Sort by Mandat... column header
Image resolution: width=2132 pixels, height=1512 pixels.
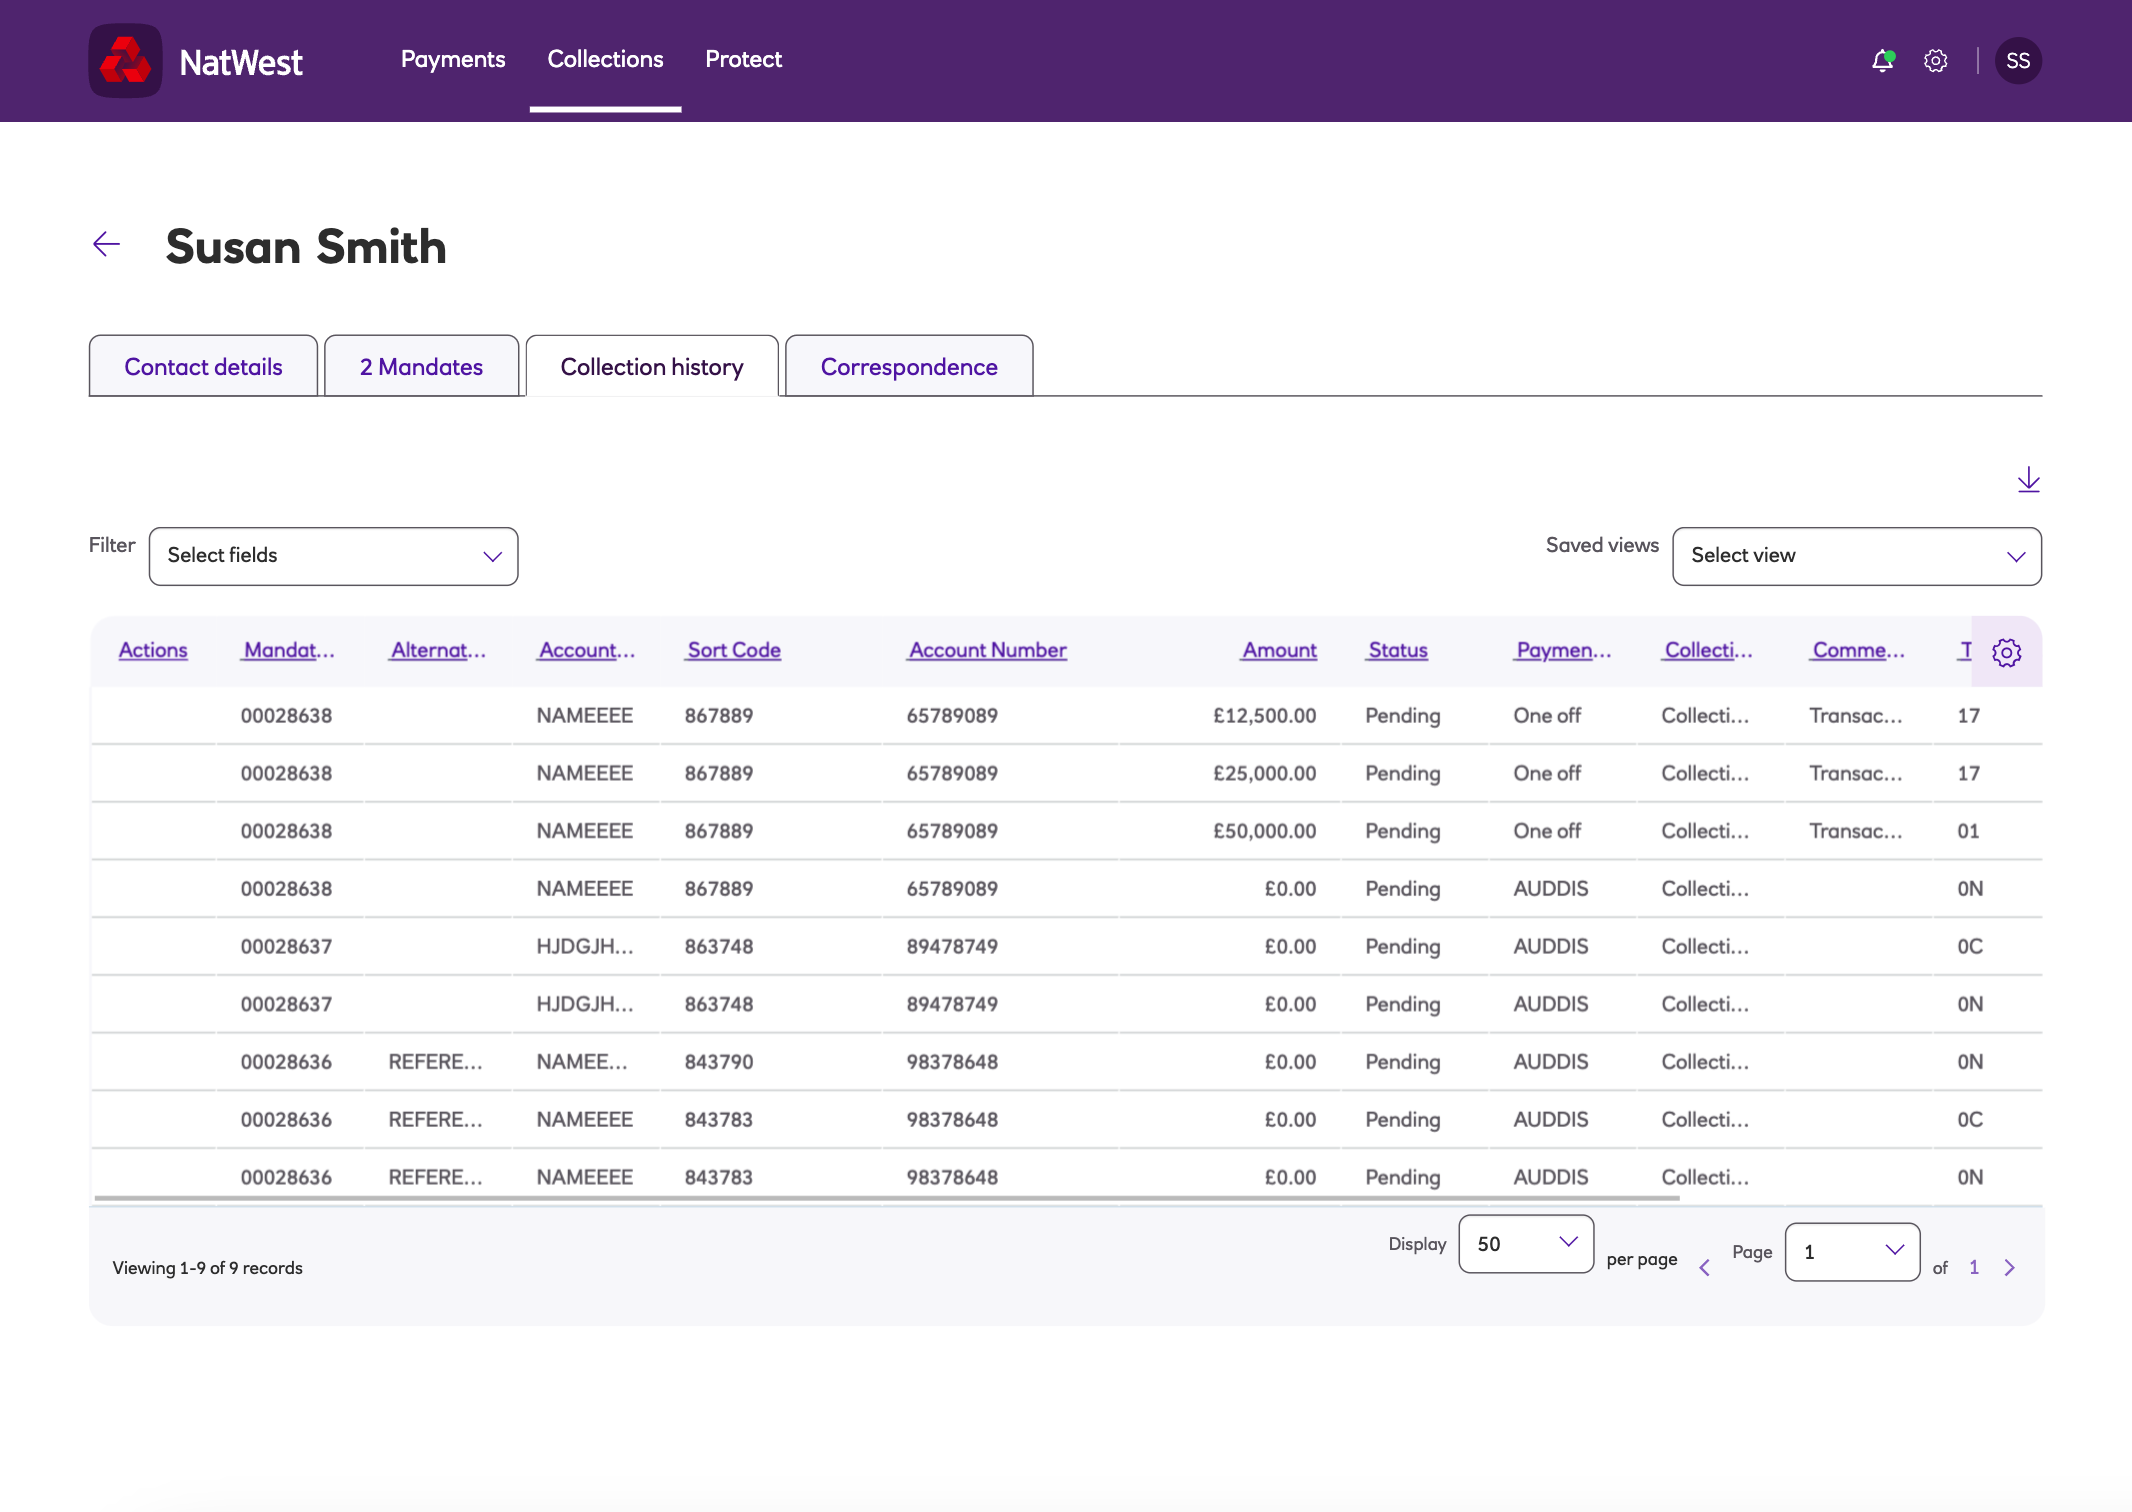289,650
